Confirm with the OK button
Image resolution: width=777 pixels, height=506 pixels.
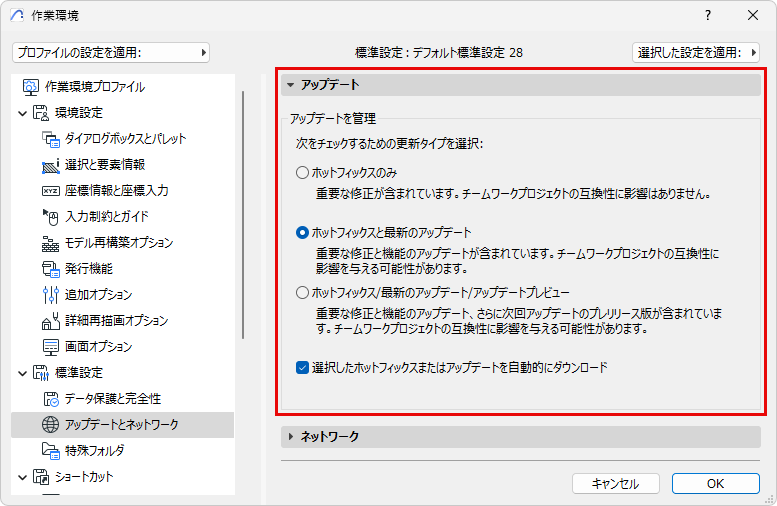tap(716, 484)
